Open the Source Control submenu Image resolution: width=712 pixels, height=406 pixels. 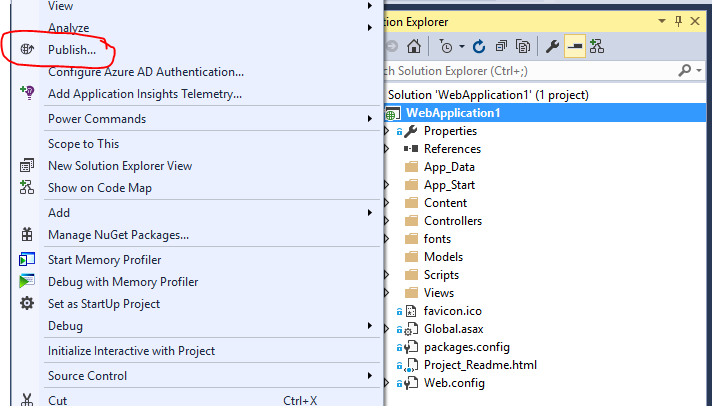[87, 376]
